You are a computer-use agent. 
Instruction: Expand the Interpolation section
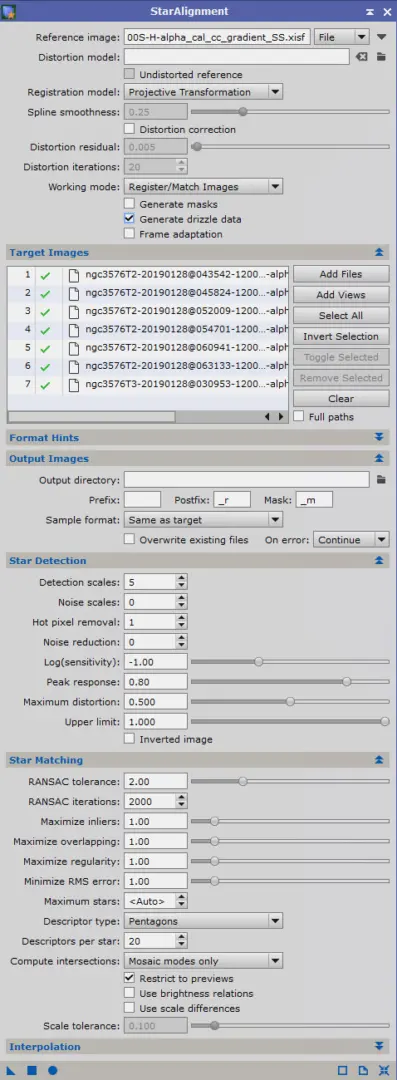[x=378, y=1046]
